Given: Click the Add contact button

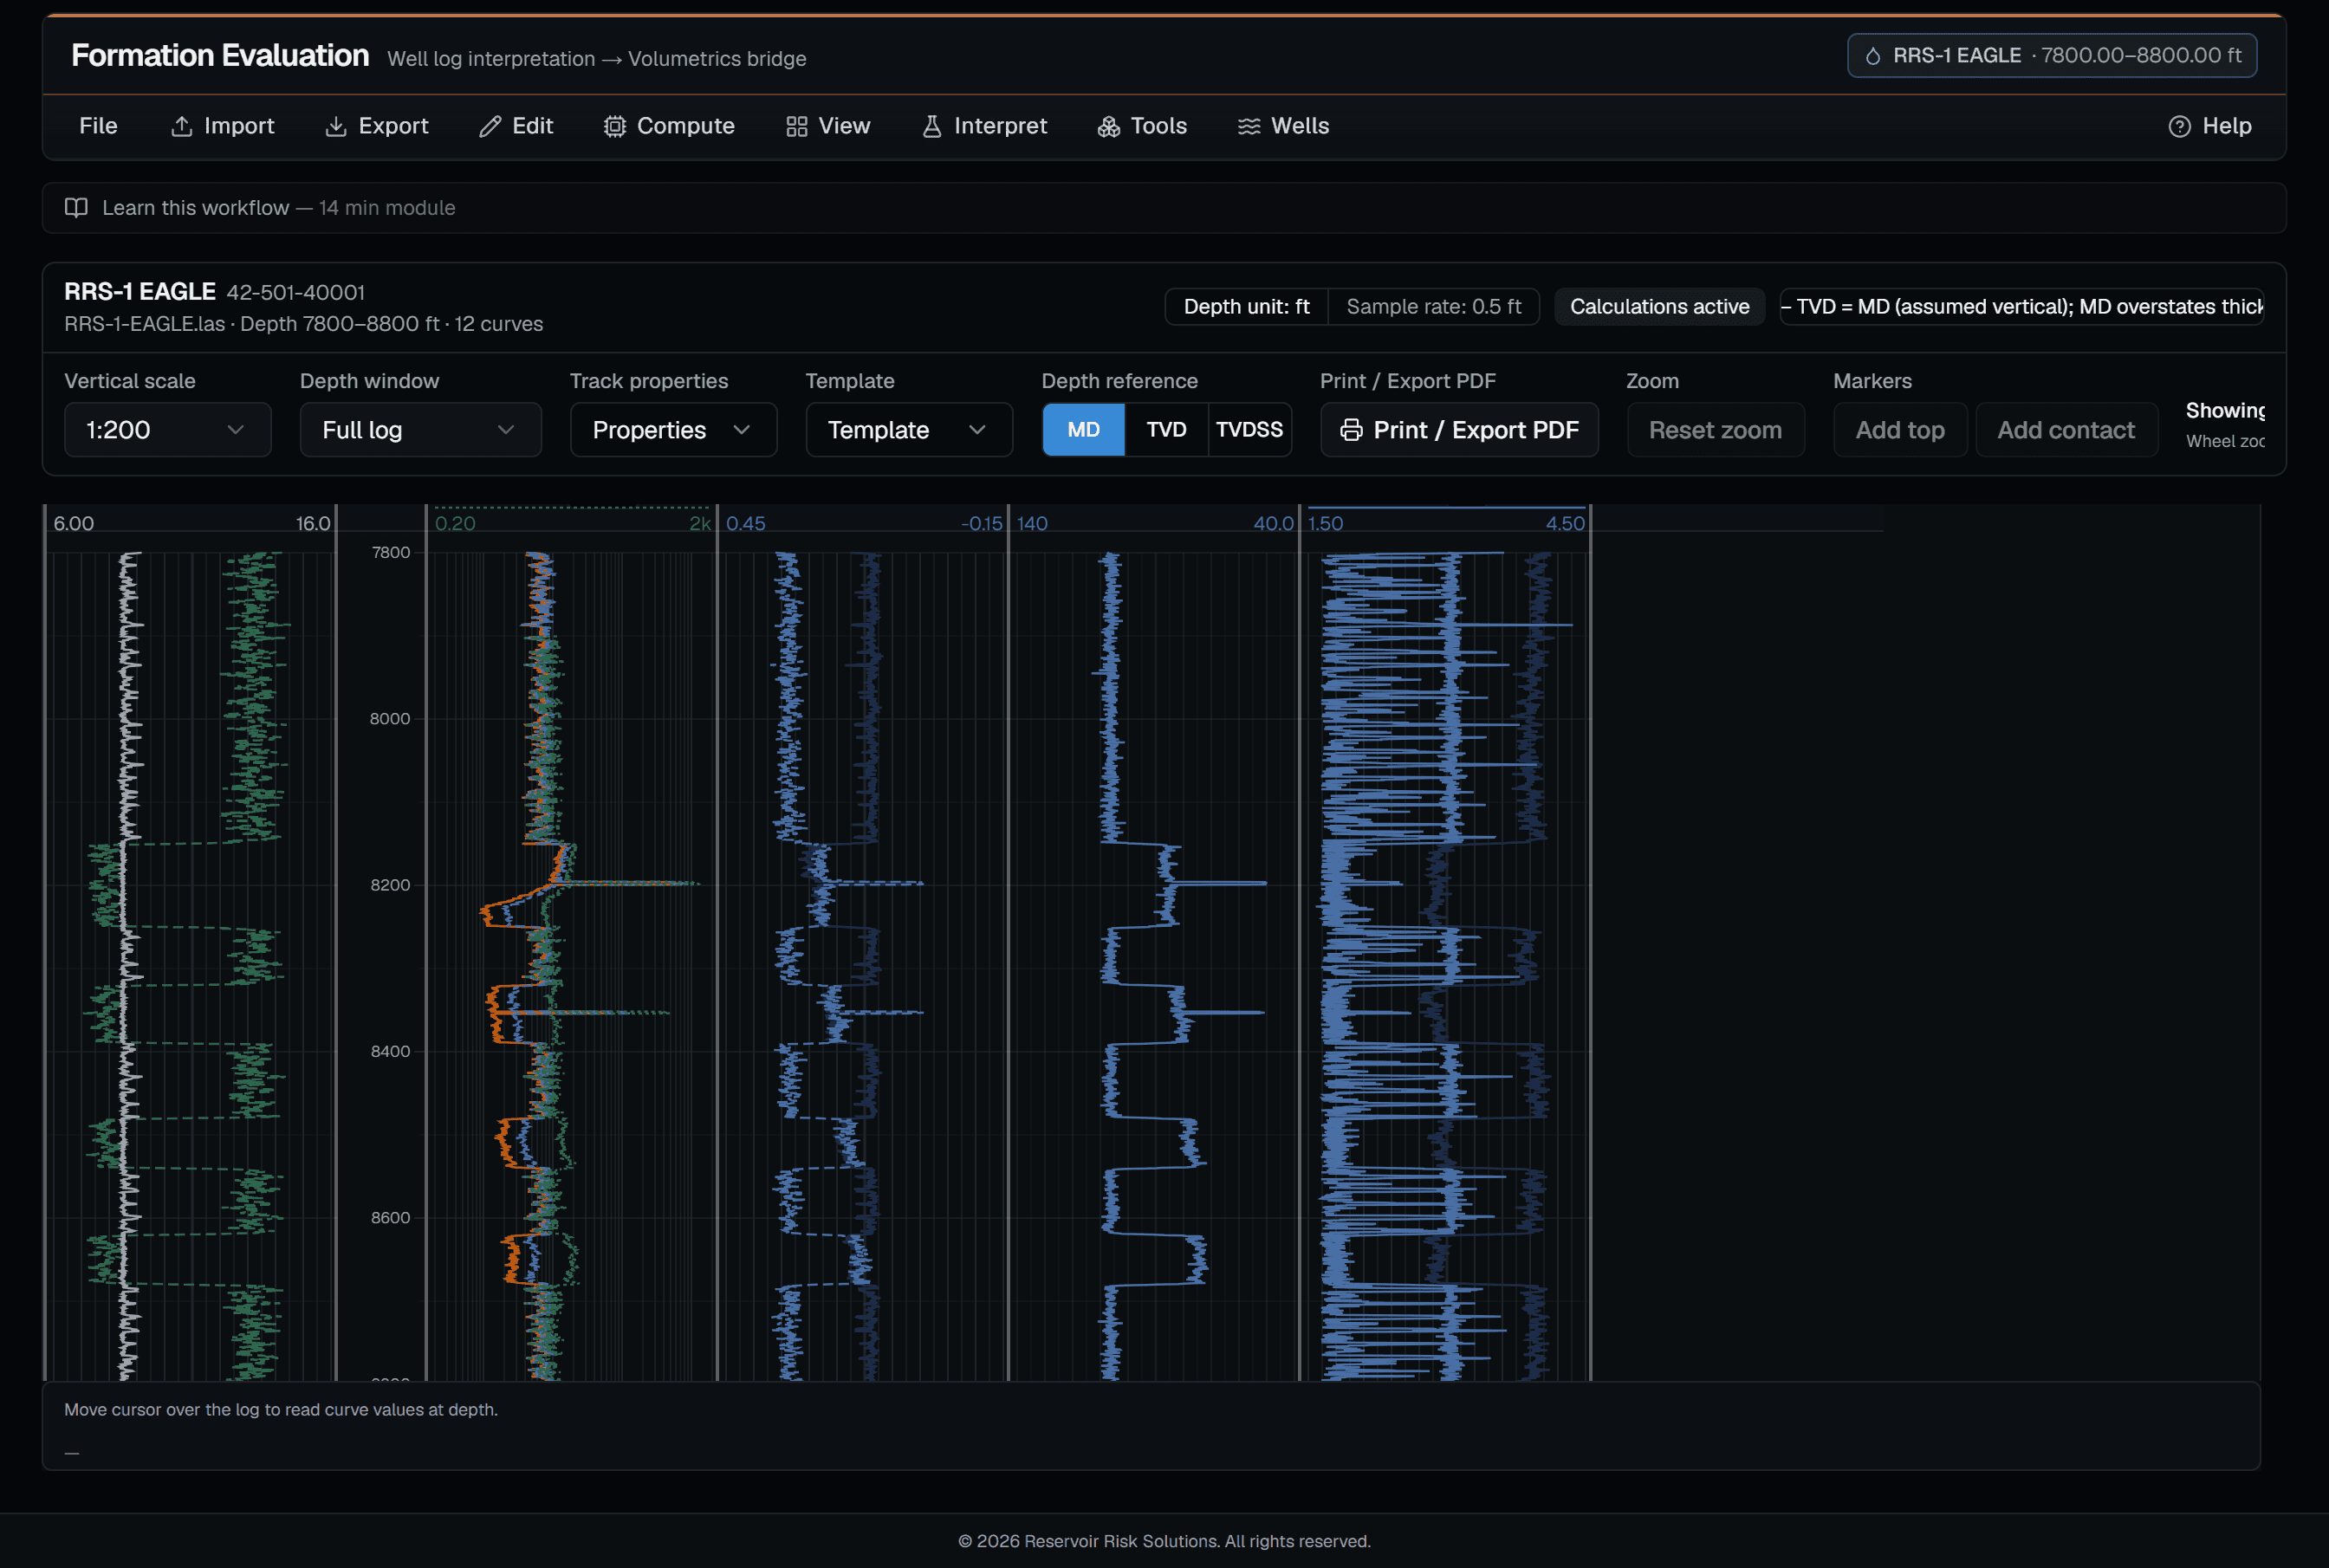Looking at the screenshot, I should (x=2066, y=430).
